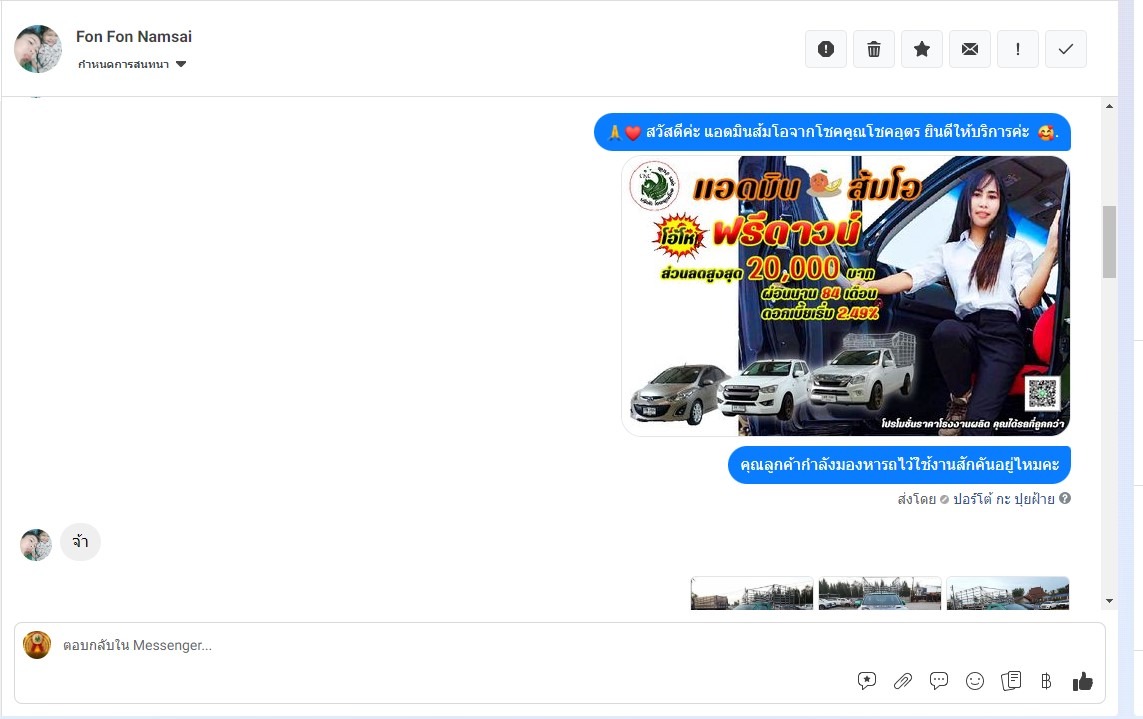Flag conversation with exclamation mark button

[x=1018, y=49]
